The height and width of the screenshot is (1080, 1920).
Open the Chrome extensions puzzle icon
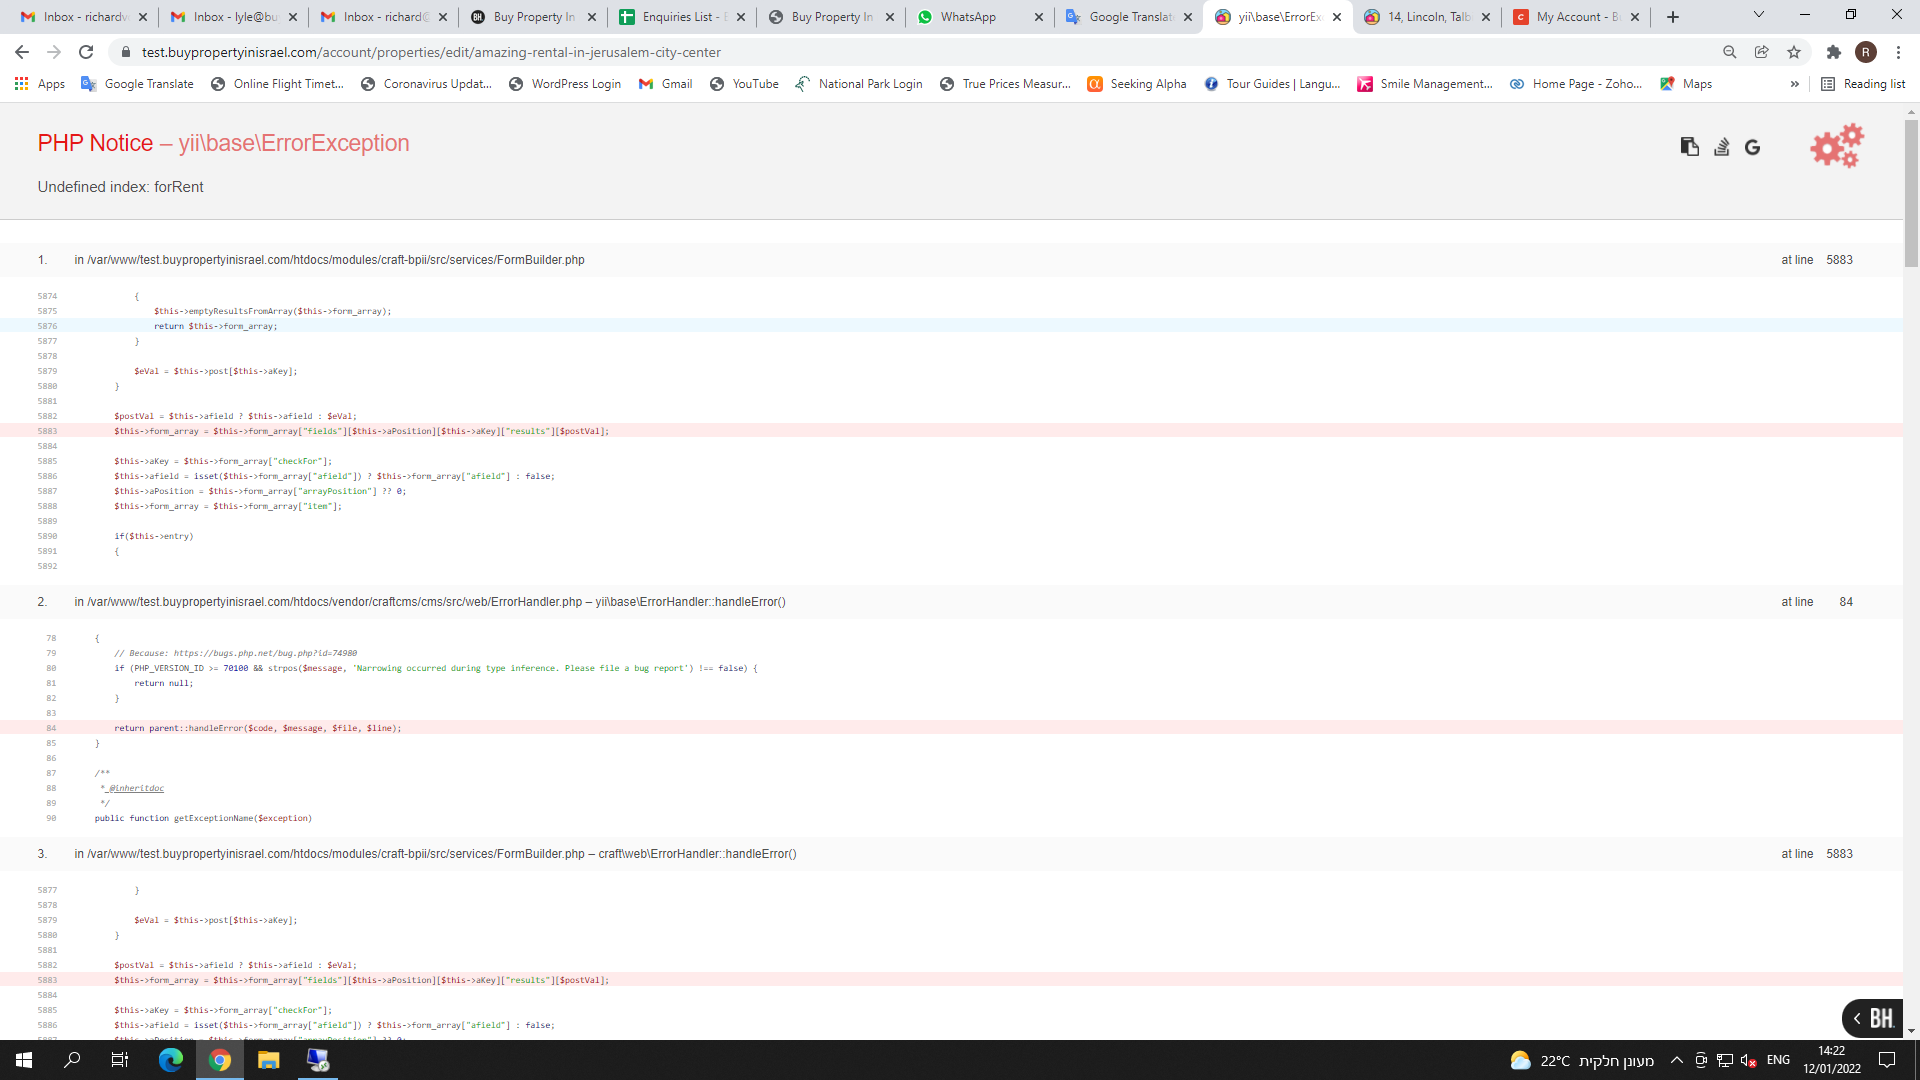click(1833, 52)
